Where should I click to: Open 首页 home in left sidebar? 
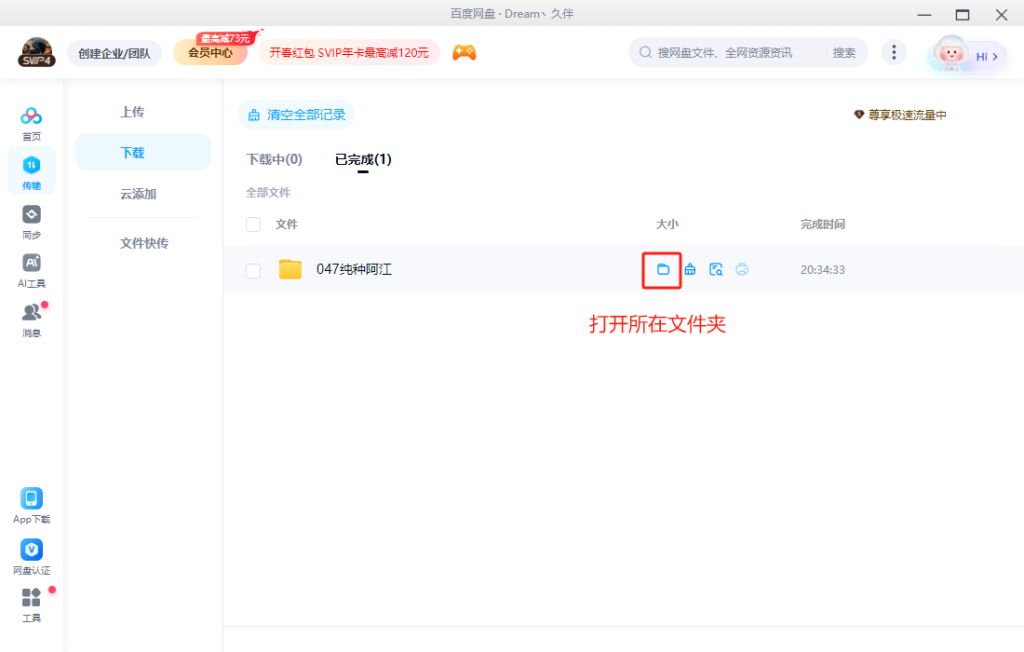click(x=32, y=123)
